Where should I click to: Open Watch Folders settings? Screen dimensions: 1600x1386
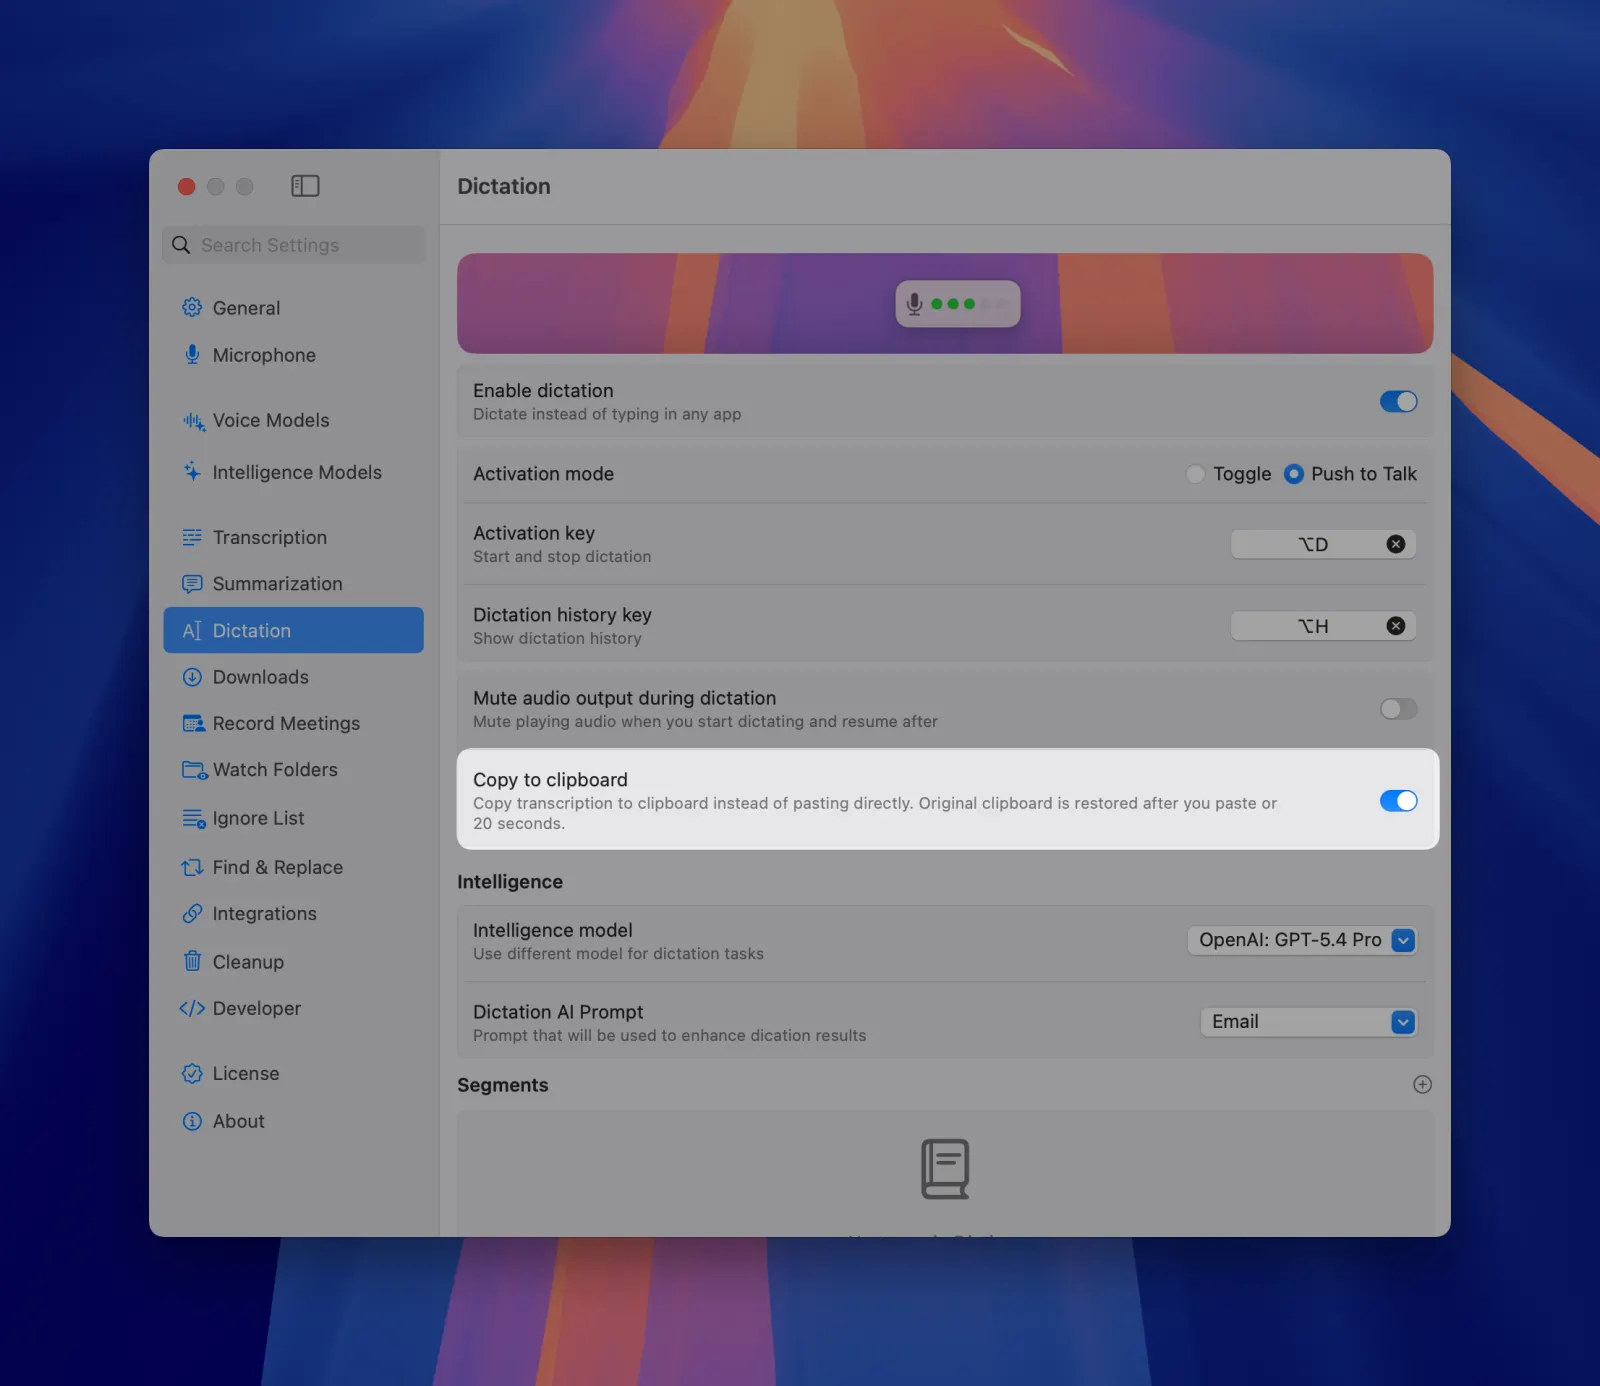(293, 770)
